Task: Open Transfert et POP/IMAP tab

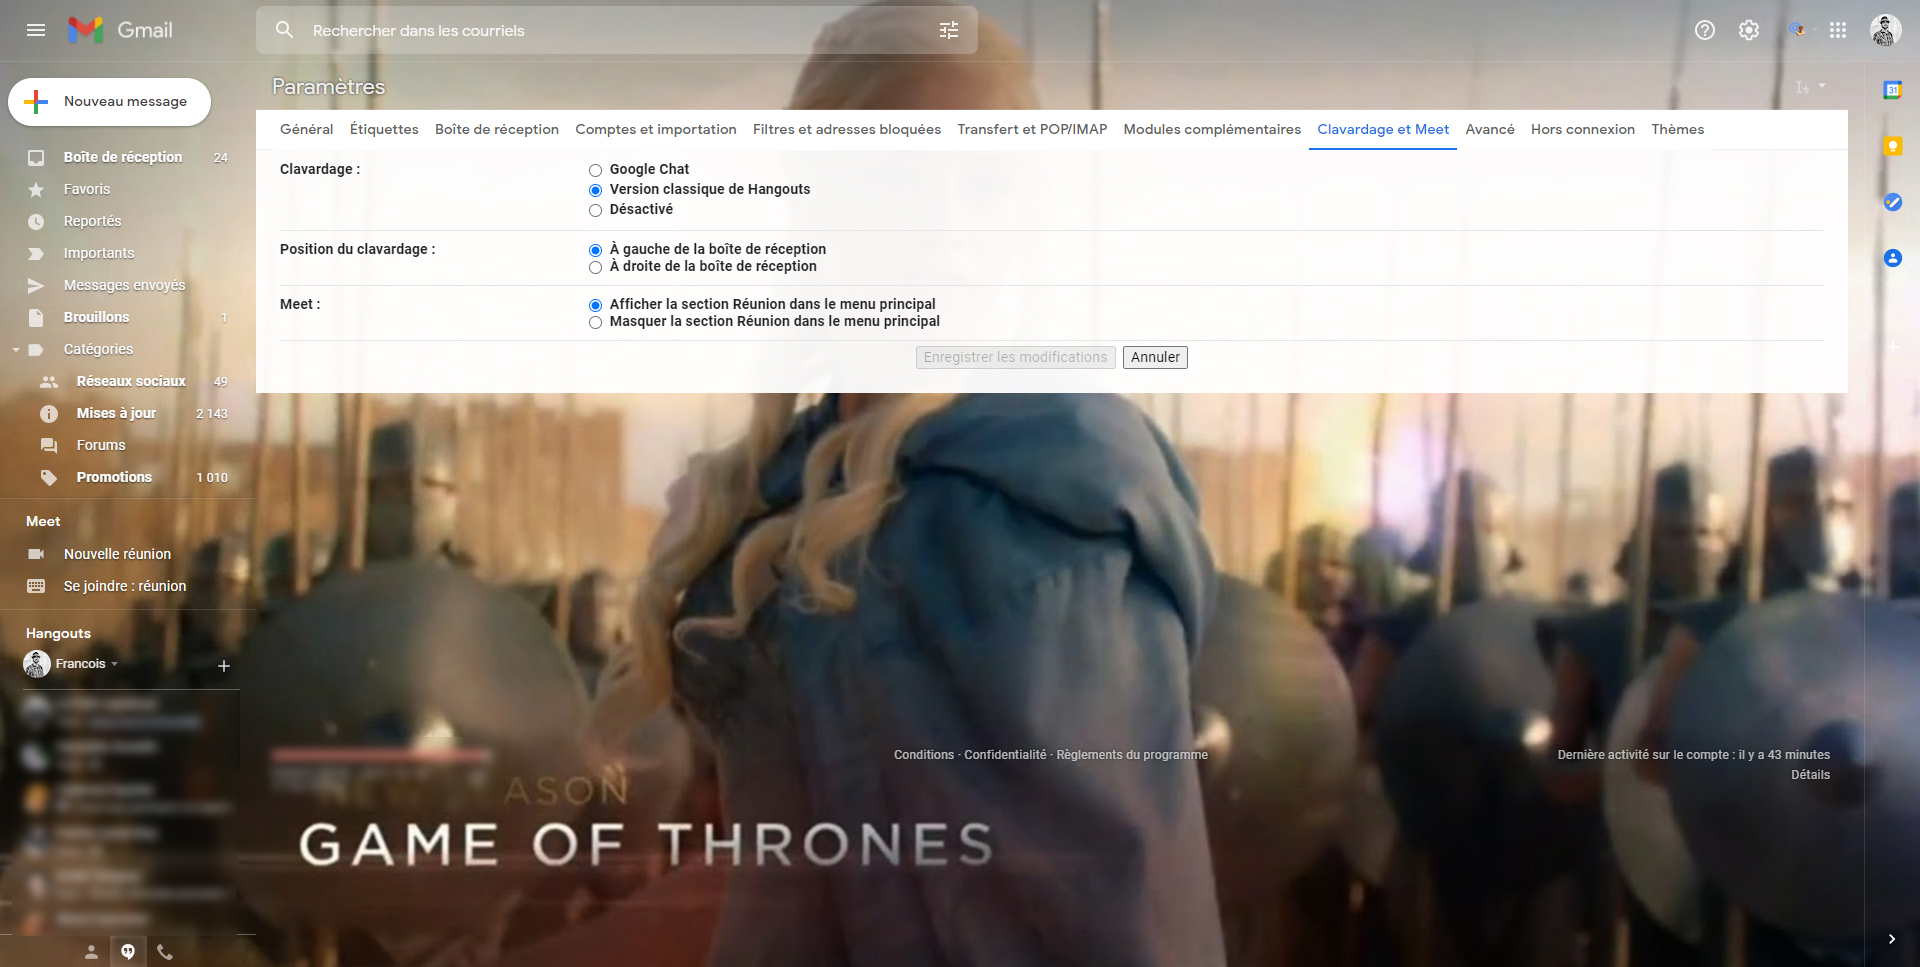Action: pos(1032,130)
